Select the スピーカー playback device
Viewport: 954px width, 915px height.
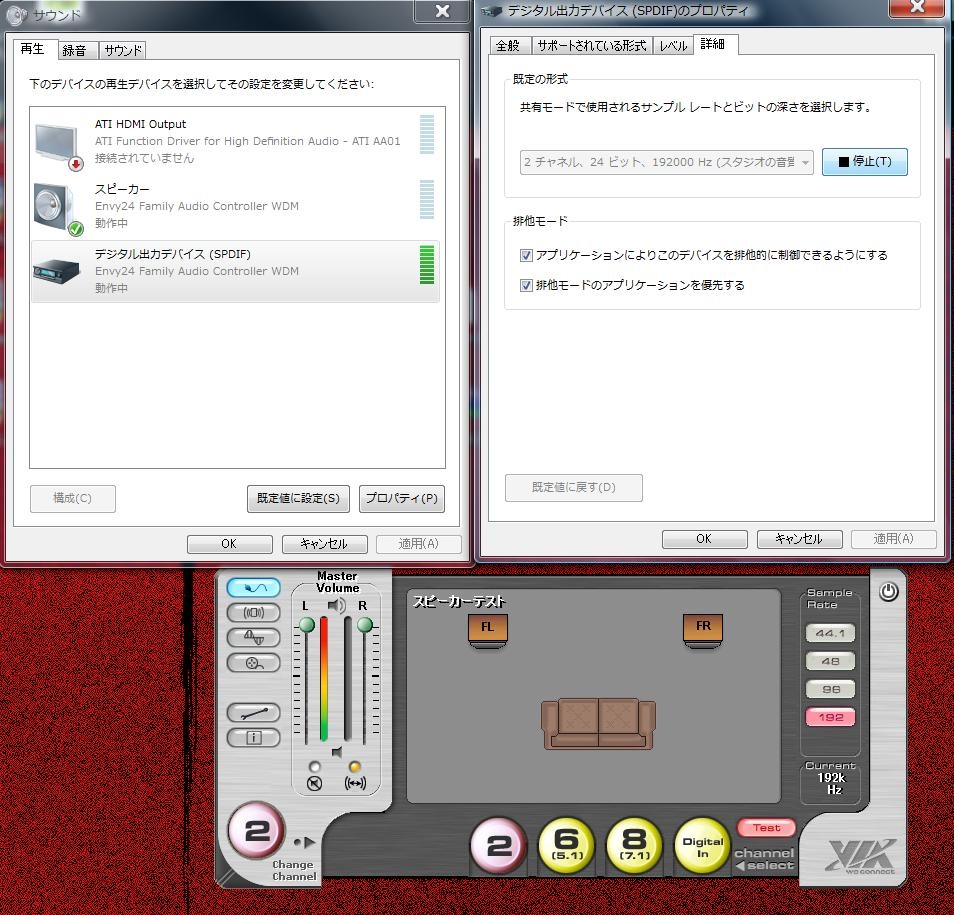235,206
